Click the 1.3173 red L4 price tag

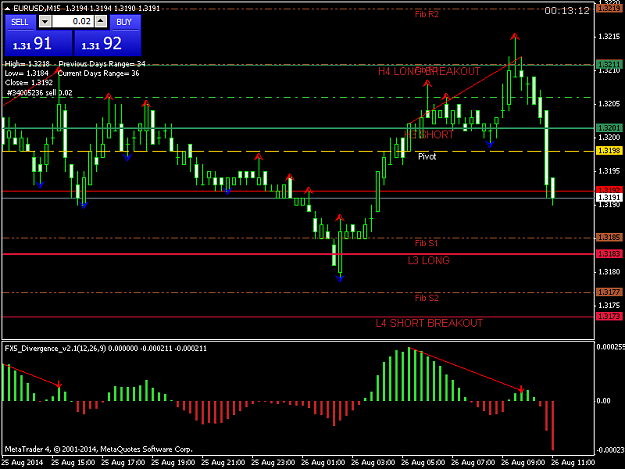pyautogui.click(x=609, y=316)
